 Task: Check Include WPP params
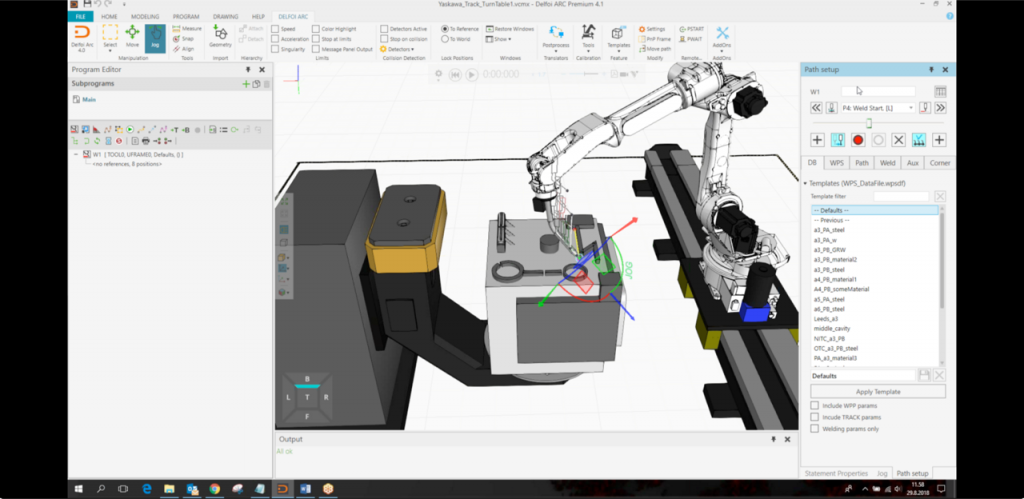[x=814, y=406]
